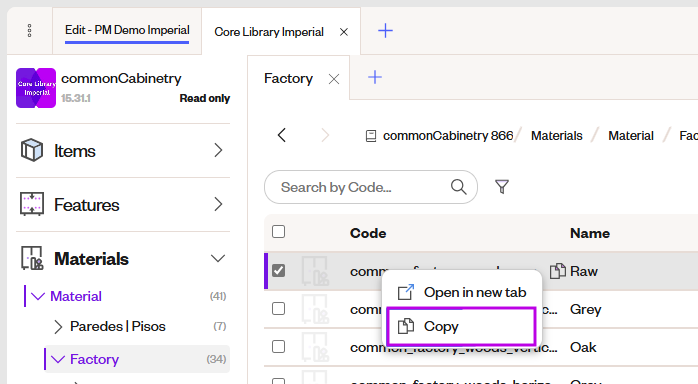Click the commonCabinetry 866 breadcrumb

point(448,136)
